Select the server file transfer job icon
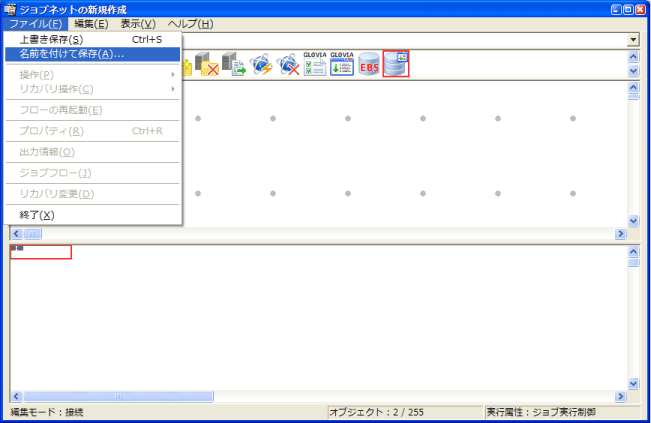The image size is (651, 423). coord(234,64)
